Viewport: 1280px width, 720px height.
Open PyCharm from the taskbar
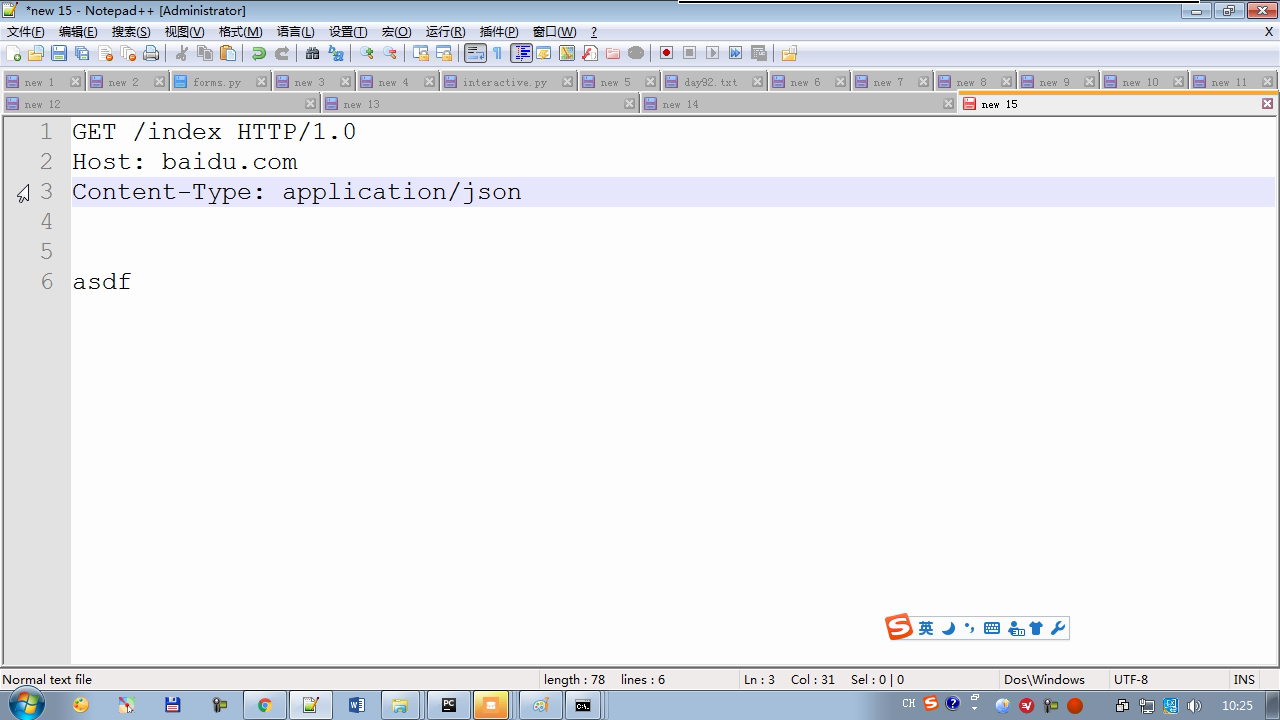point(449,705)
